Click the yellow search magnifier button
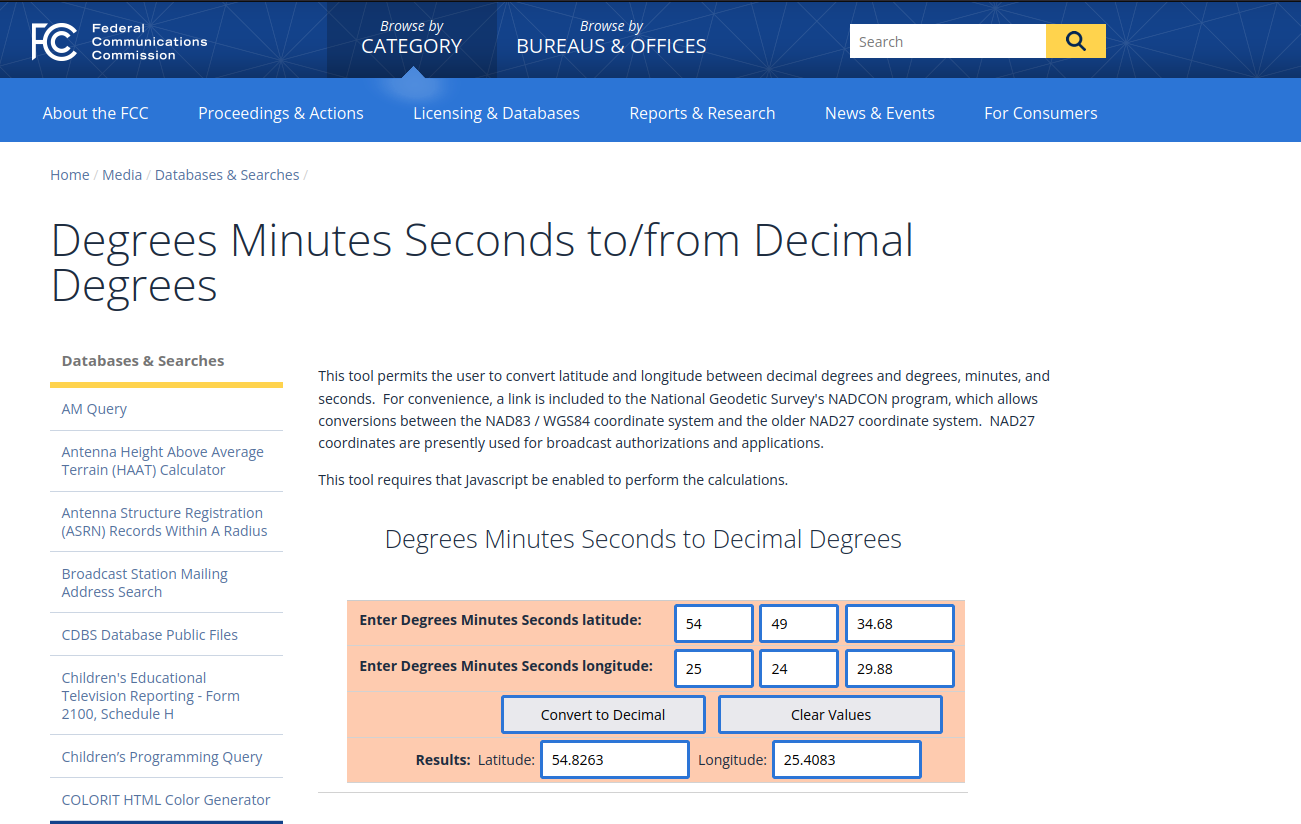Image resolution: width=1301 pixels, height=824 pixels. point(1076,41)
